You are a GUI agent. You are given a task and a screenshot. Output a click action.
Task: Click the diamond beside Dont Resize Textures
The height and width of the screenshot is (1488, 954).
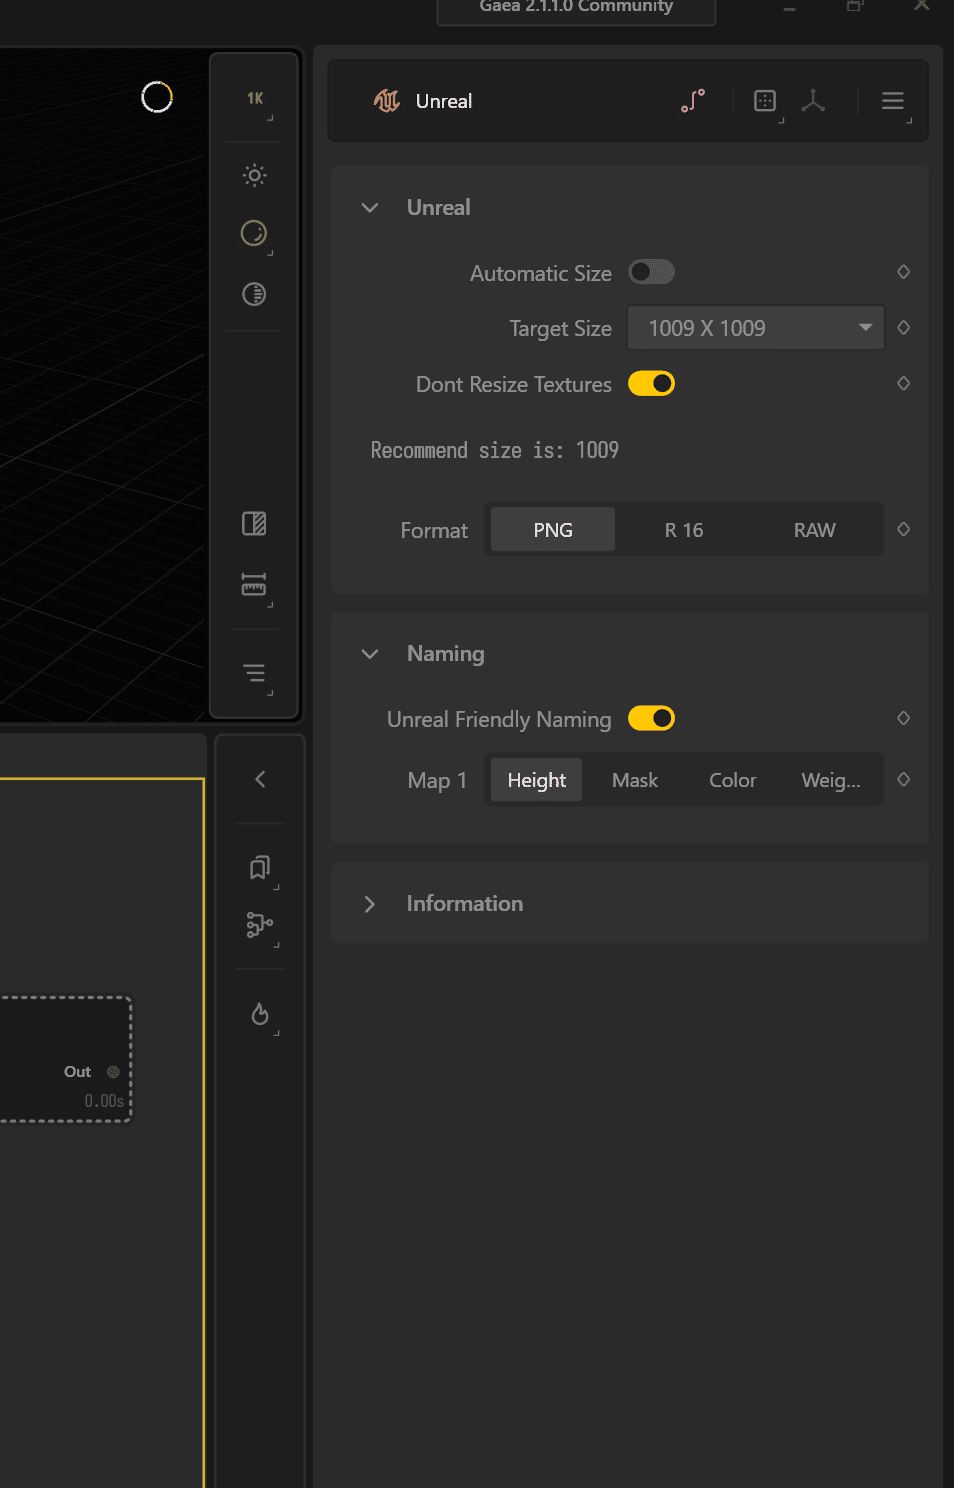pyautogui.click(x=904, y=384)
